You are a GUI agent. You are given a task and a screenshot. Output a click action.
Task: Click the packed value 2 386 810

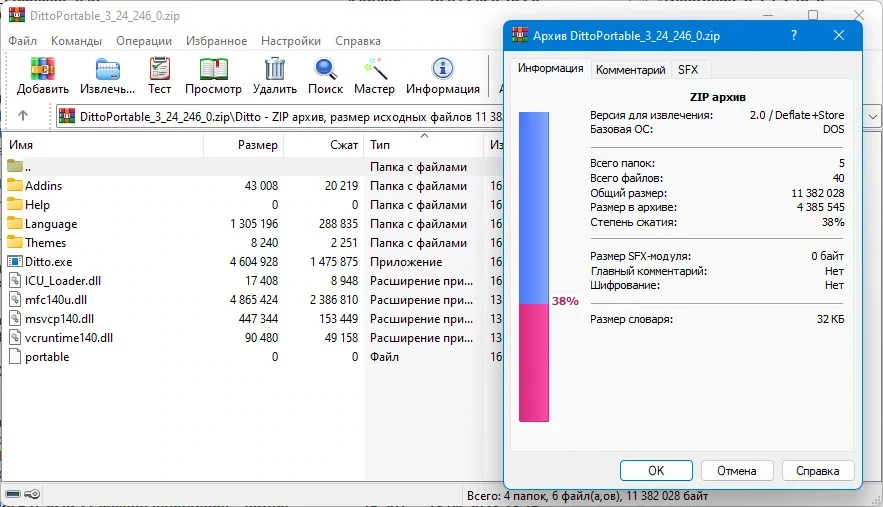click(334, 300)
